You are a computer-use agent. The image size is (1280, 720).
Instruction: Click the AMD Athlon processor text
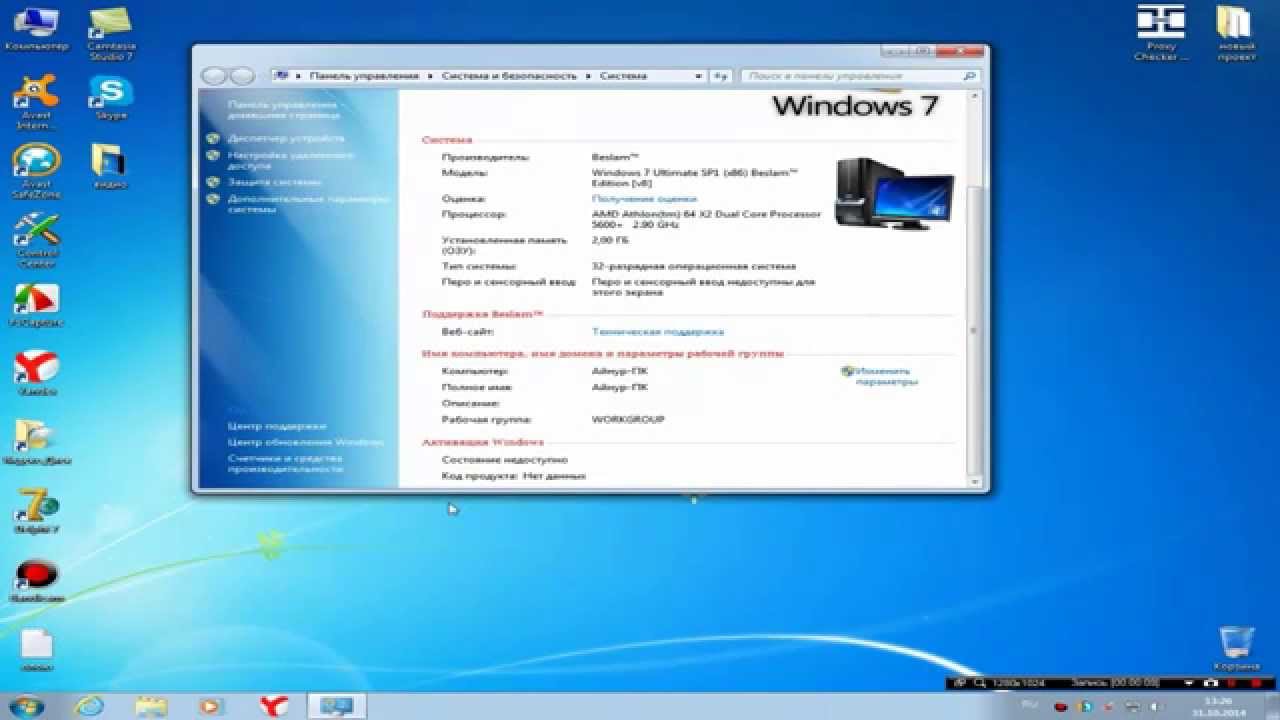point(706,220)
